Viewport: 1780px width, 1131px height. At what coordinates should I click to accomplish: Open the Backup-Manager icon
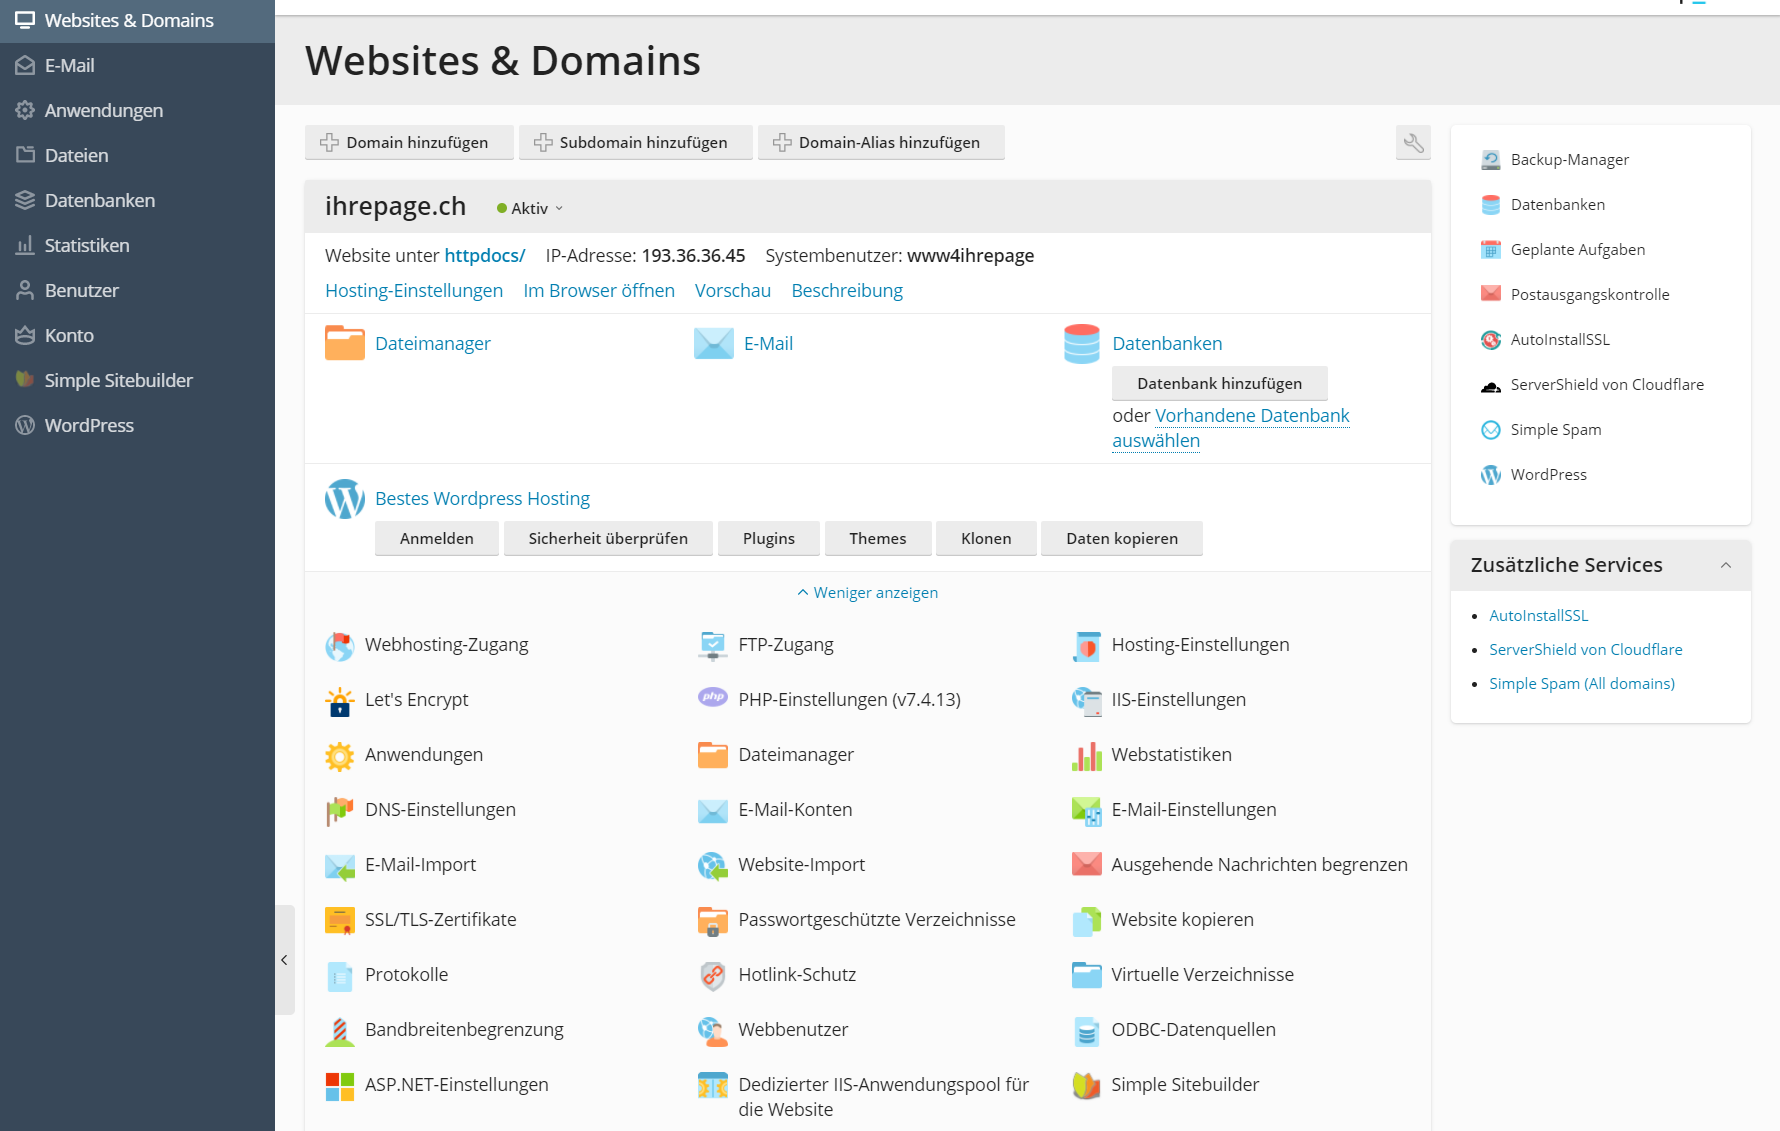tap(1490, 158)
